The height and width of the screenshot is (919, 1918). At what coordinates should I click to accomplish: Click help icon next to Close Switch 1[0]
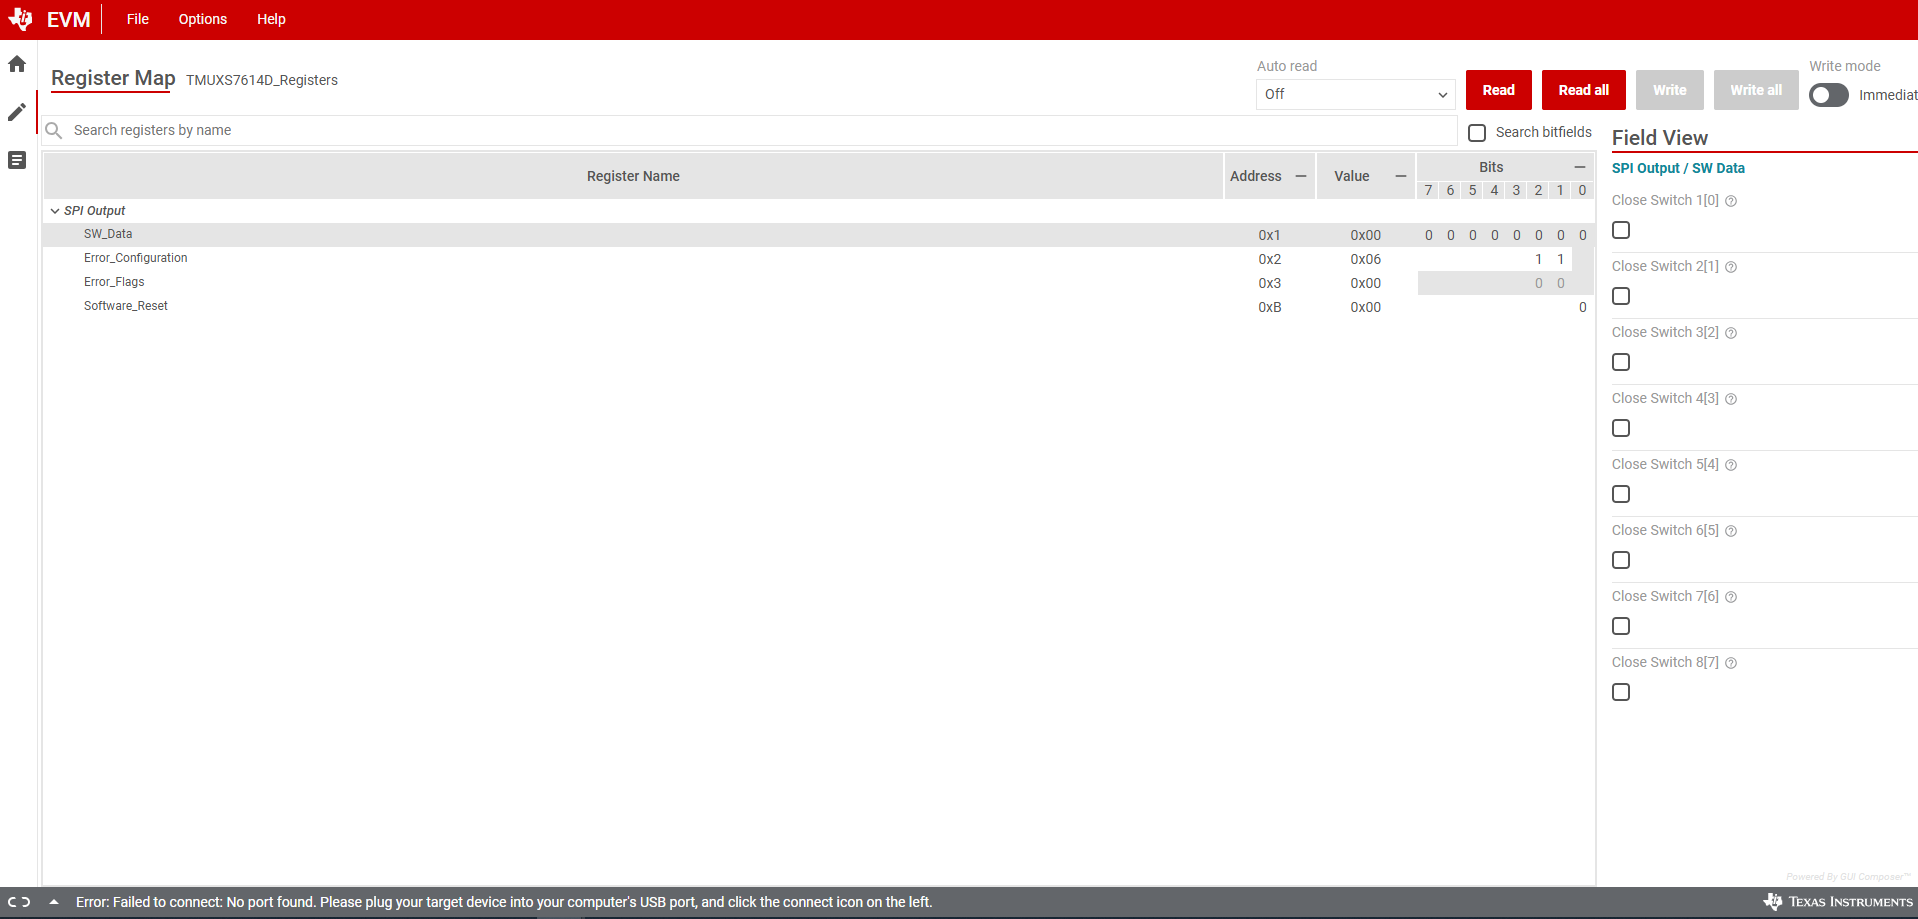(1731, 201)
